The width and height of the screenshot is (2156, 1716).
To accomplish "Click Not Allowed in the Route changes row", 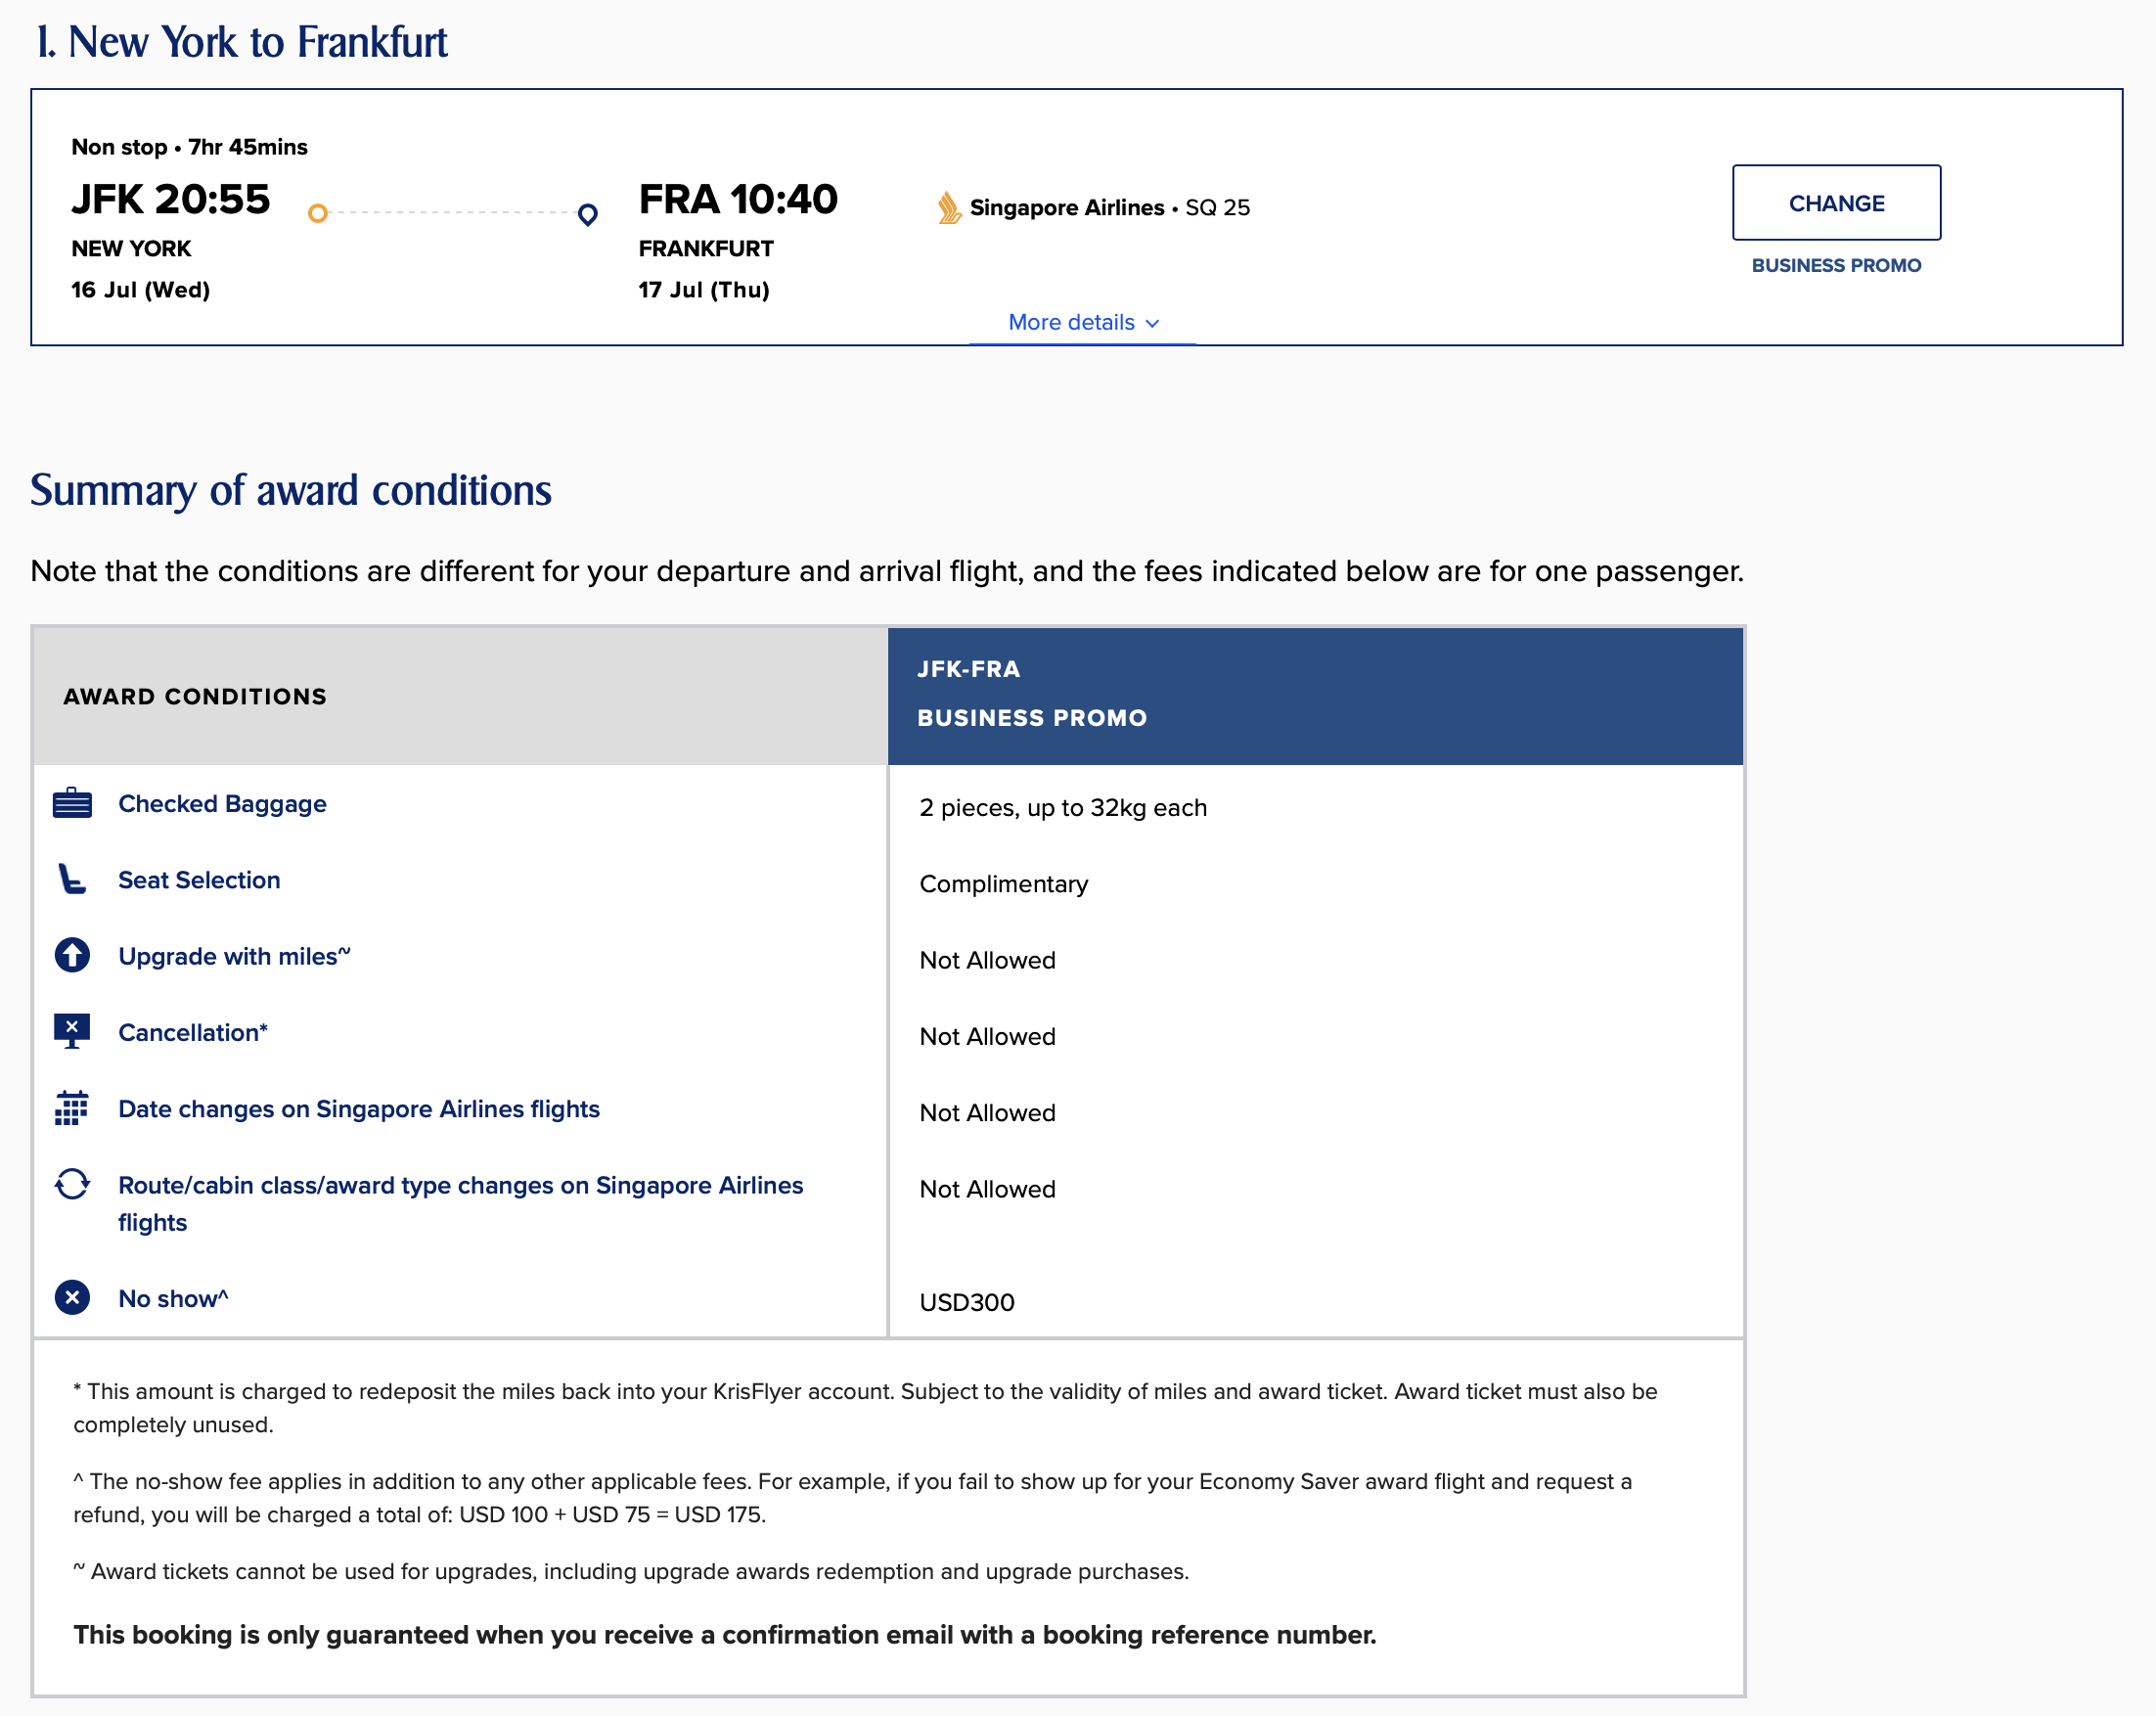I will point(987,1189).
